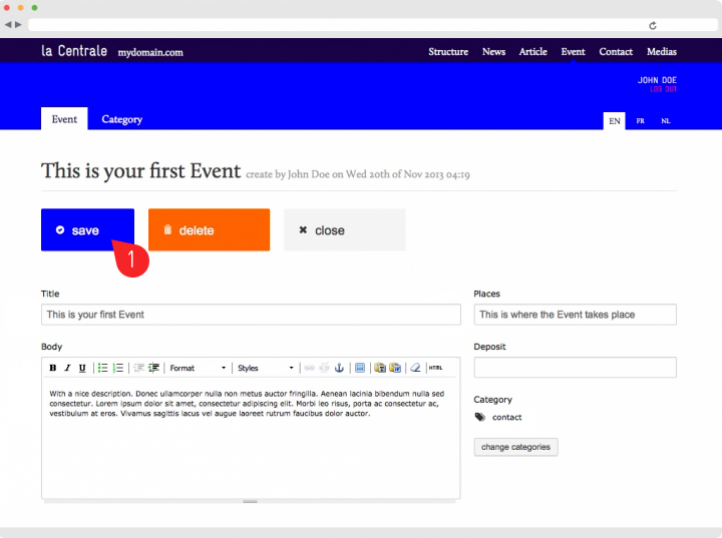This screenshot has height=538, width=722.
Task: Open the Medias menu
Action: click(x=662, y=52)
